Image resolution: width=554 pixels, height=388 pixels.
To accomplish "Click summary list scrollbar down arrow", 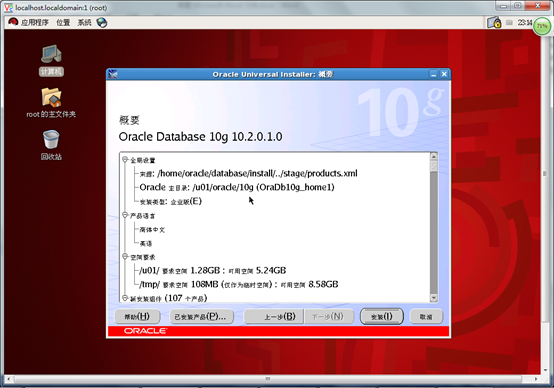I will click(434, 298).
